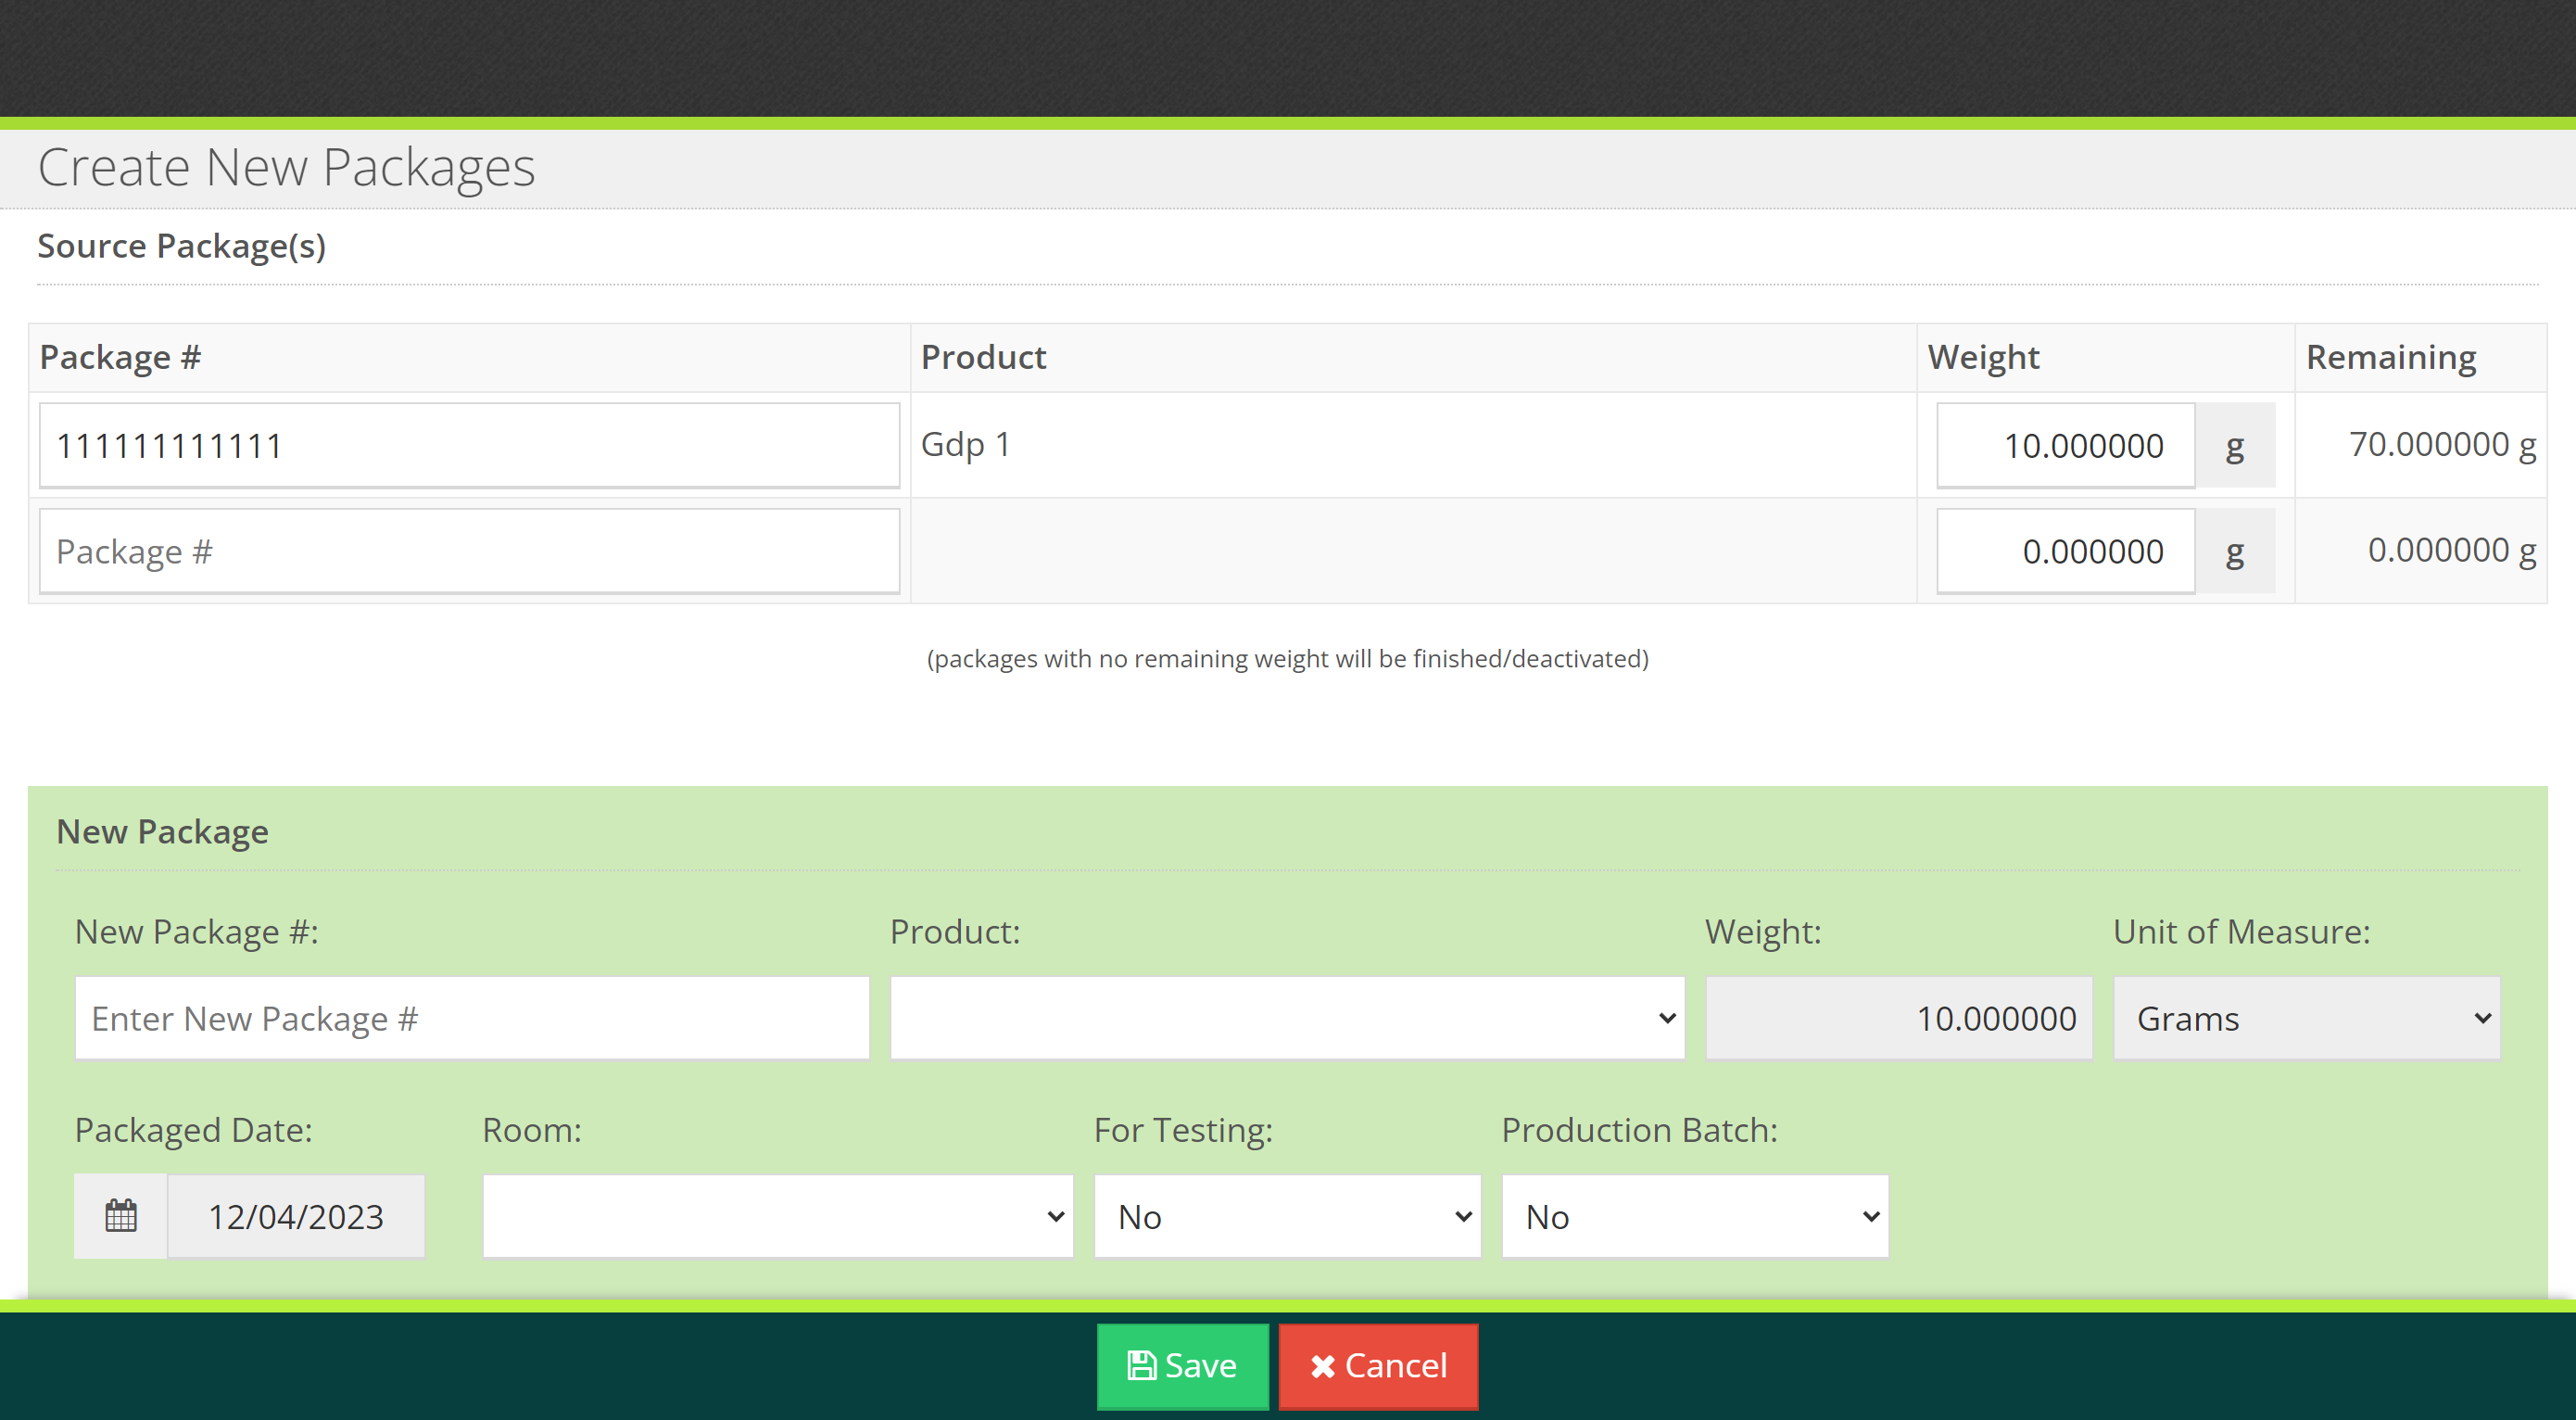Select the New Package section heading
This screenshot has width=2576, height=1420.
pos(162,831)
